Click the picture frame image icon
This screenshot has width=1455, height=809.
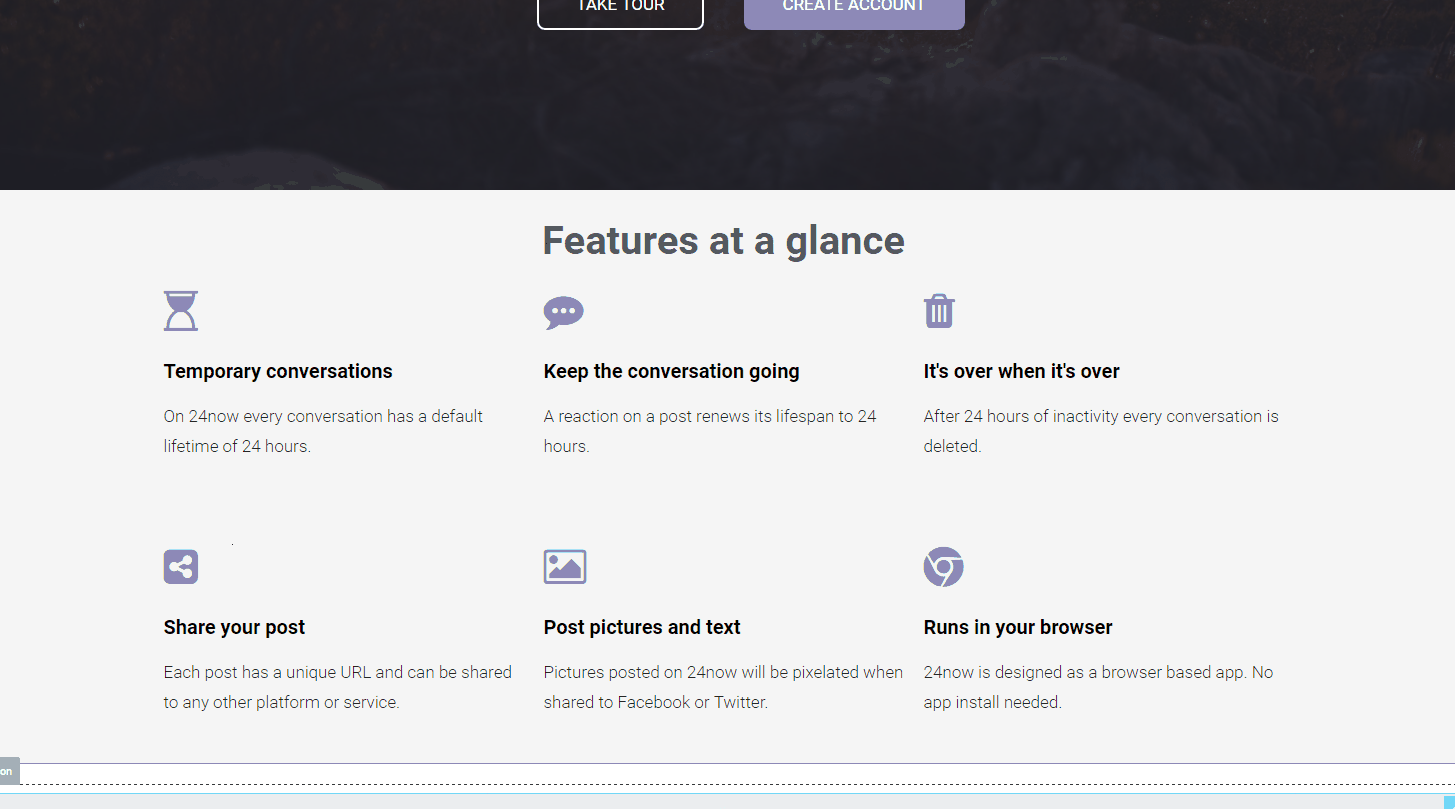565,567
